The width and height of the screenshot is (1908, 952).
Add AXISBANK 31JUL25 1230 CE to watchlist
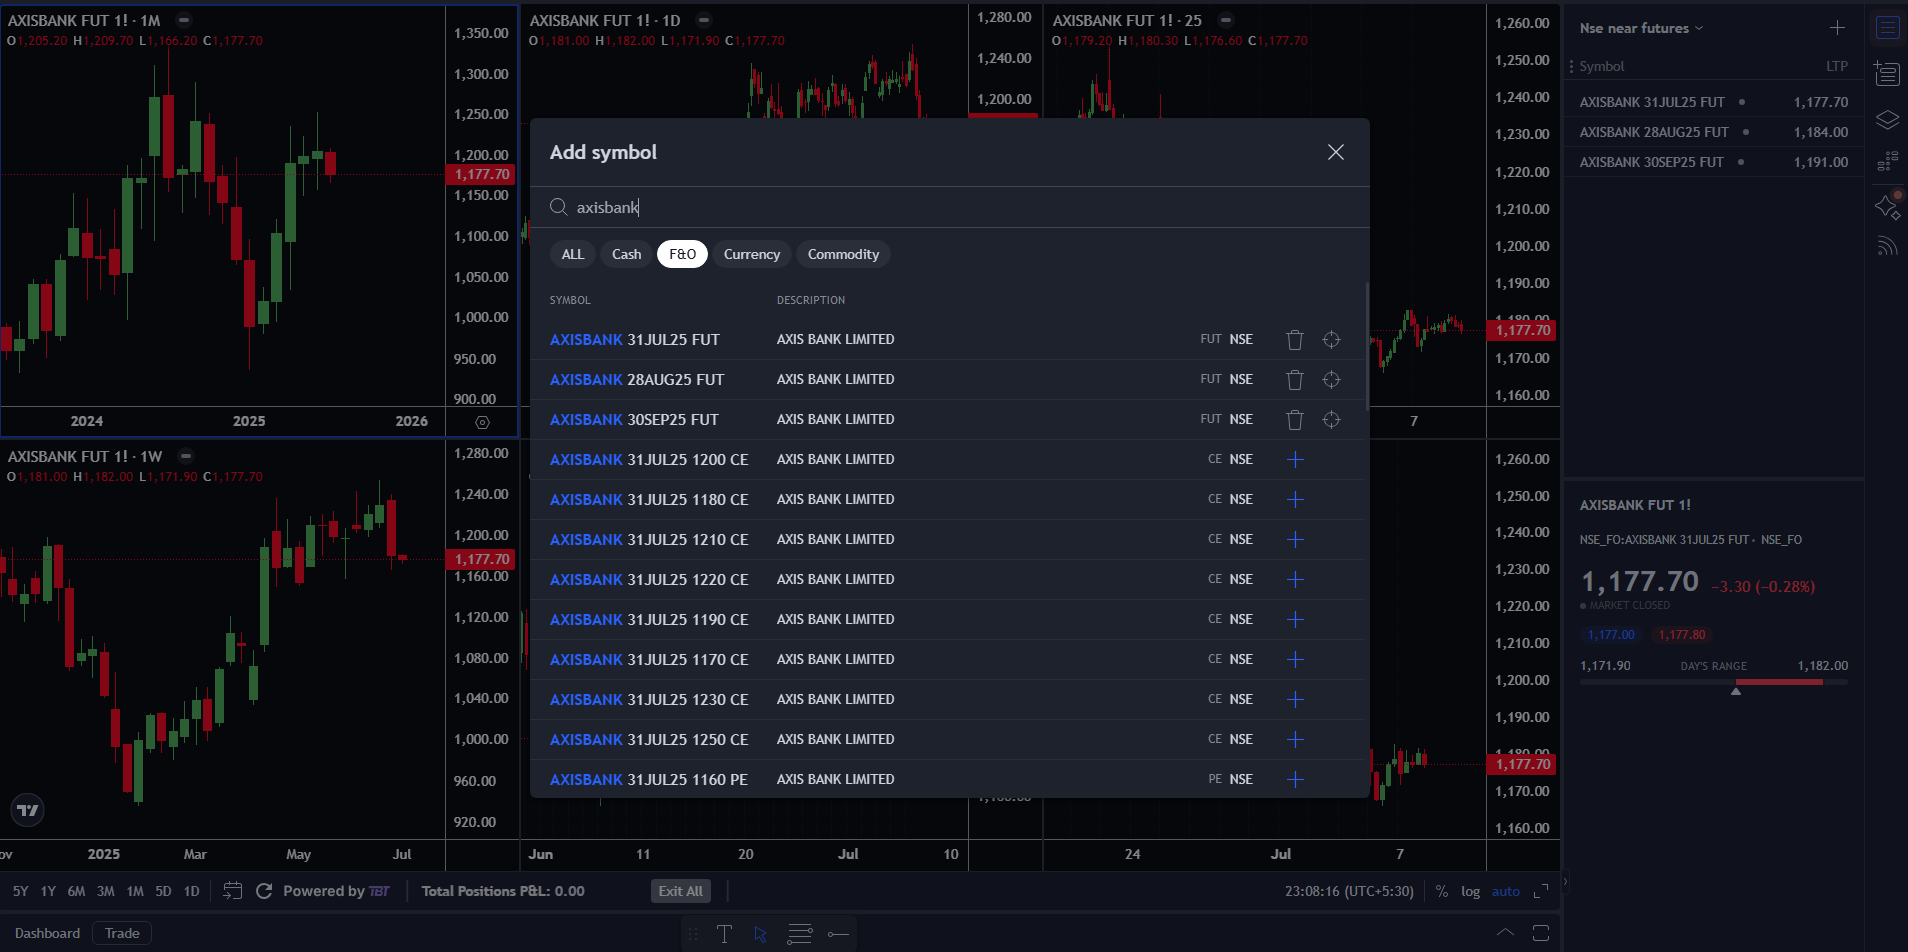[1295, 699]
